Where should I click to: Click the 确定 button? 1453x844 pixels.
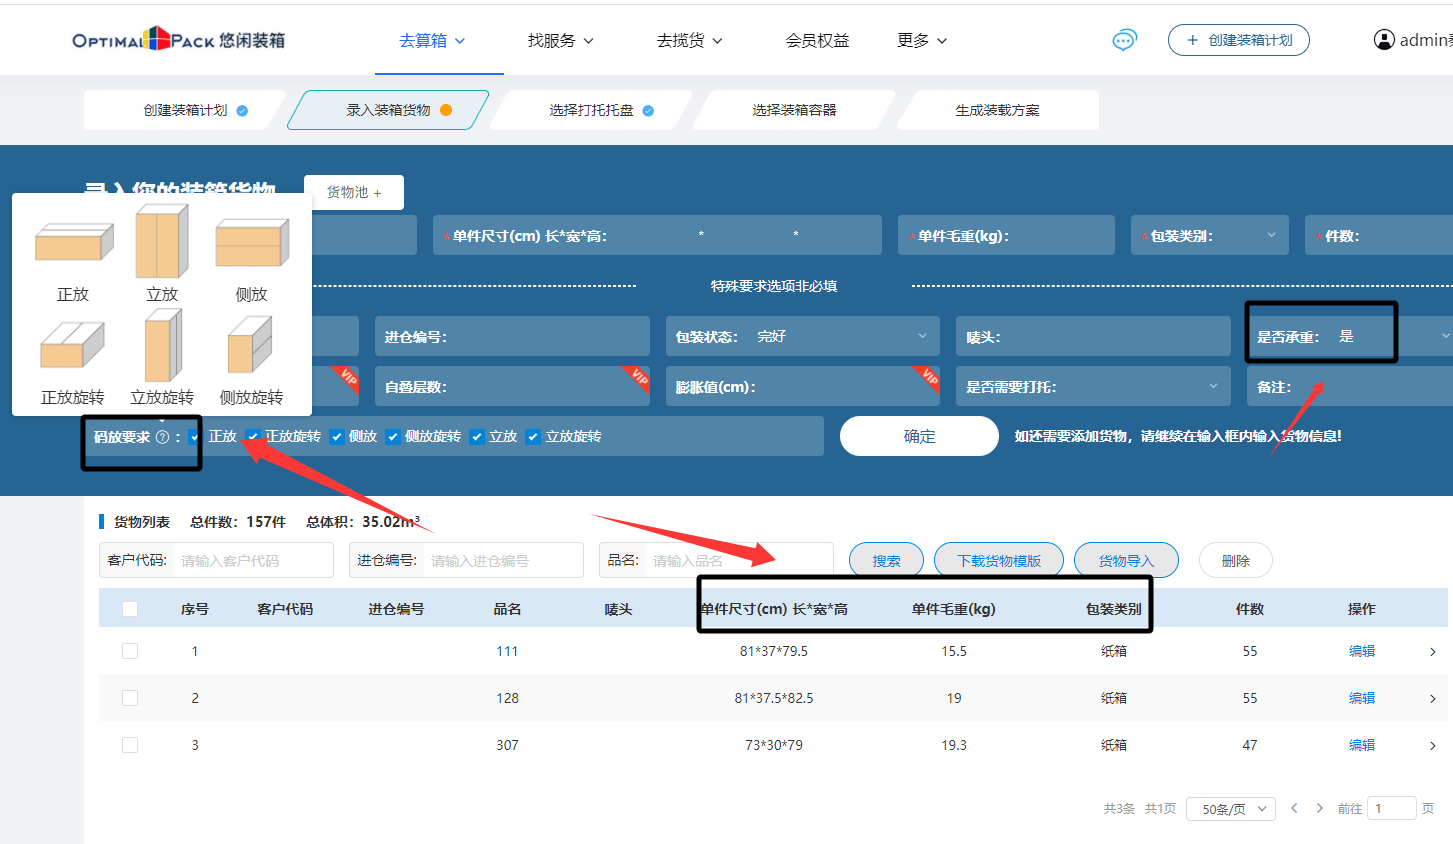pyautogui.click(x=919, y=436)
